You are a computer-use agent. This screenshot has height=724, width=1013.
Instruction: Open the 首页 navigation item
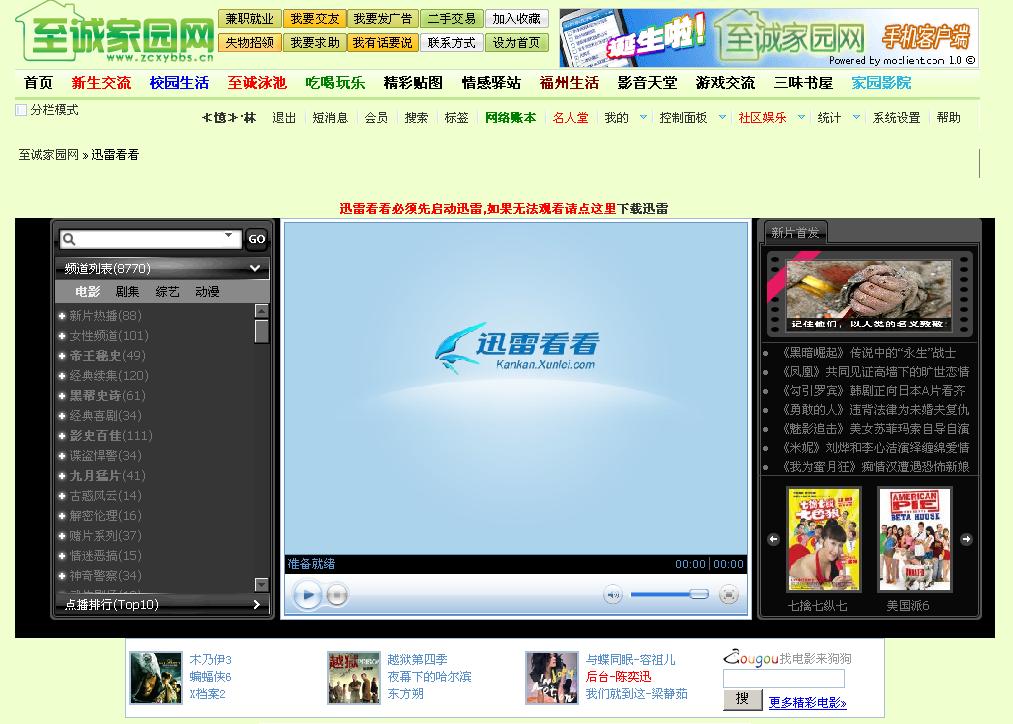(x=38, y=83)
